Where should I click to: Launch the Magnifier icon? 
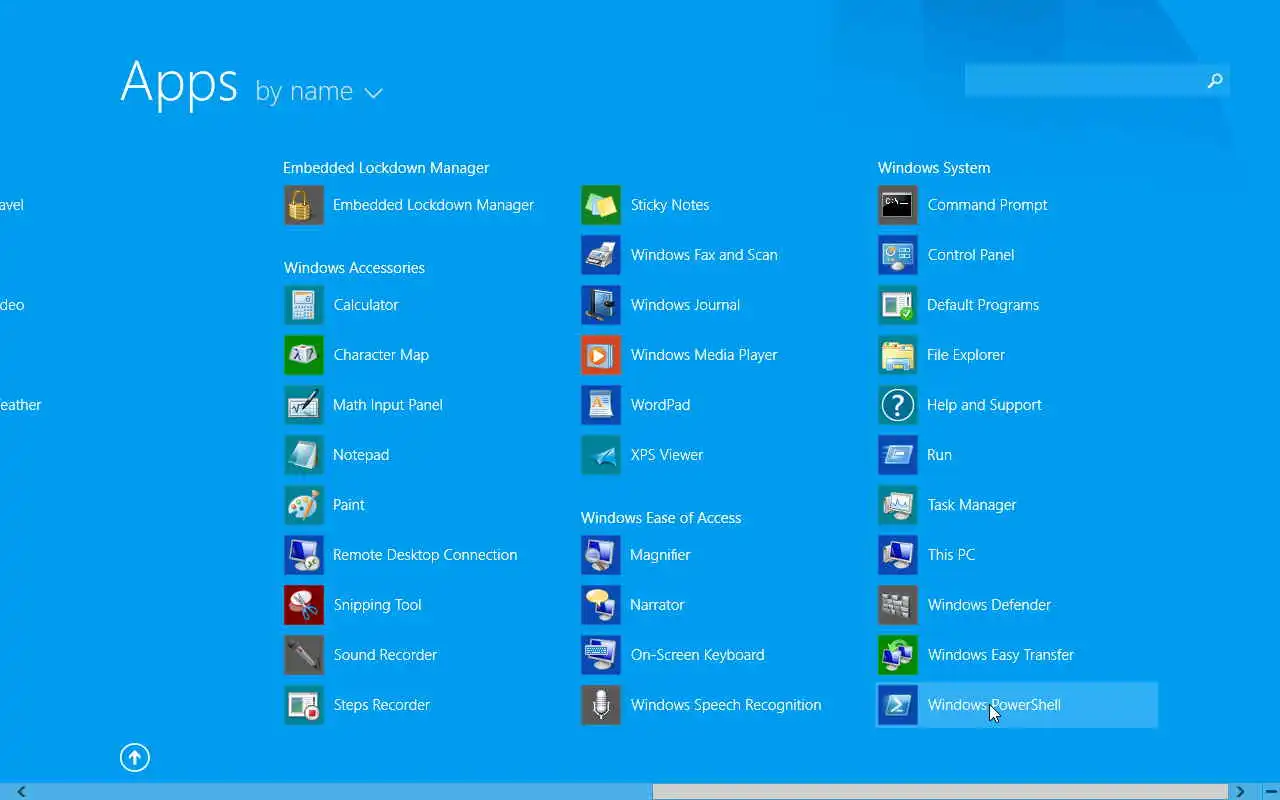pos(601,555)
